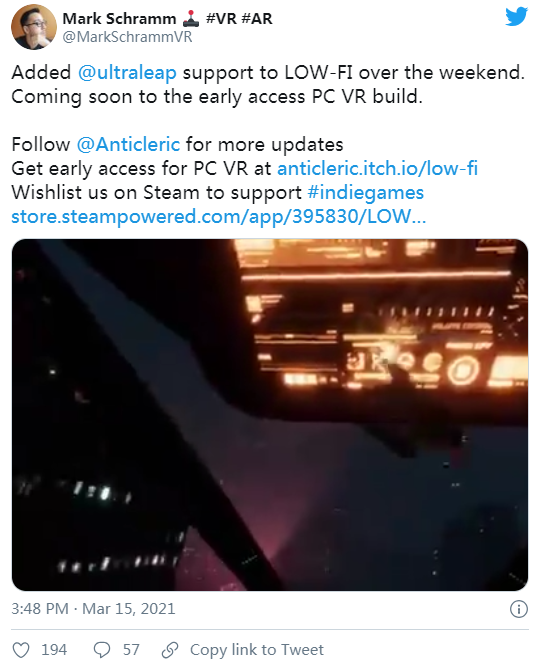536x662 pixels.
Task: Open replies via the speech bubble icon
Action: 102,649
